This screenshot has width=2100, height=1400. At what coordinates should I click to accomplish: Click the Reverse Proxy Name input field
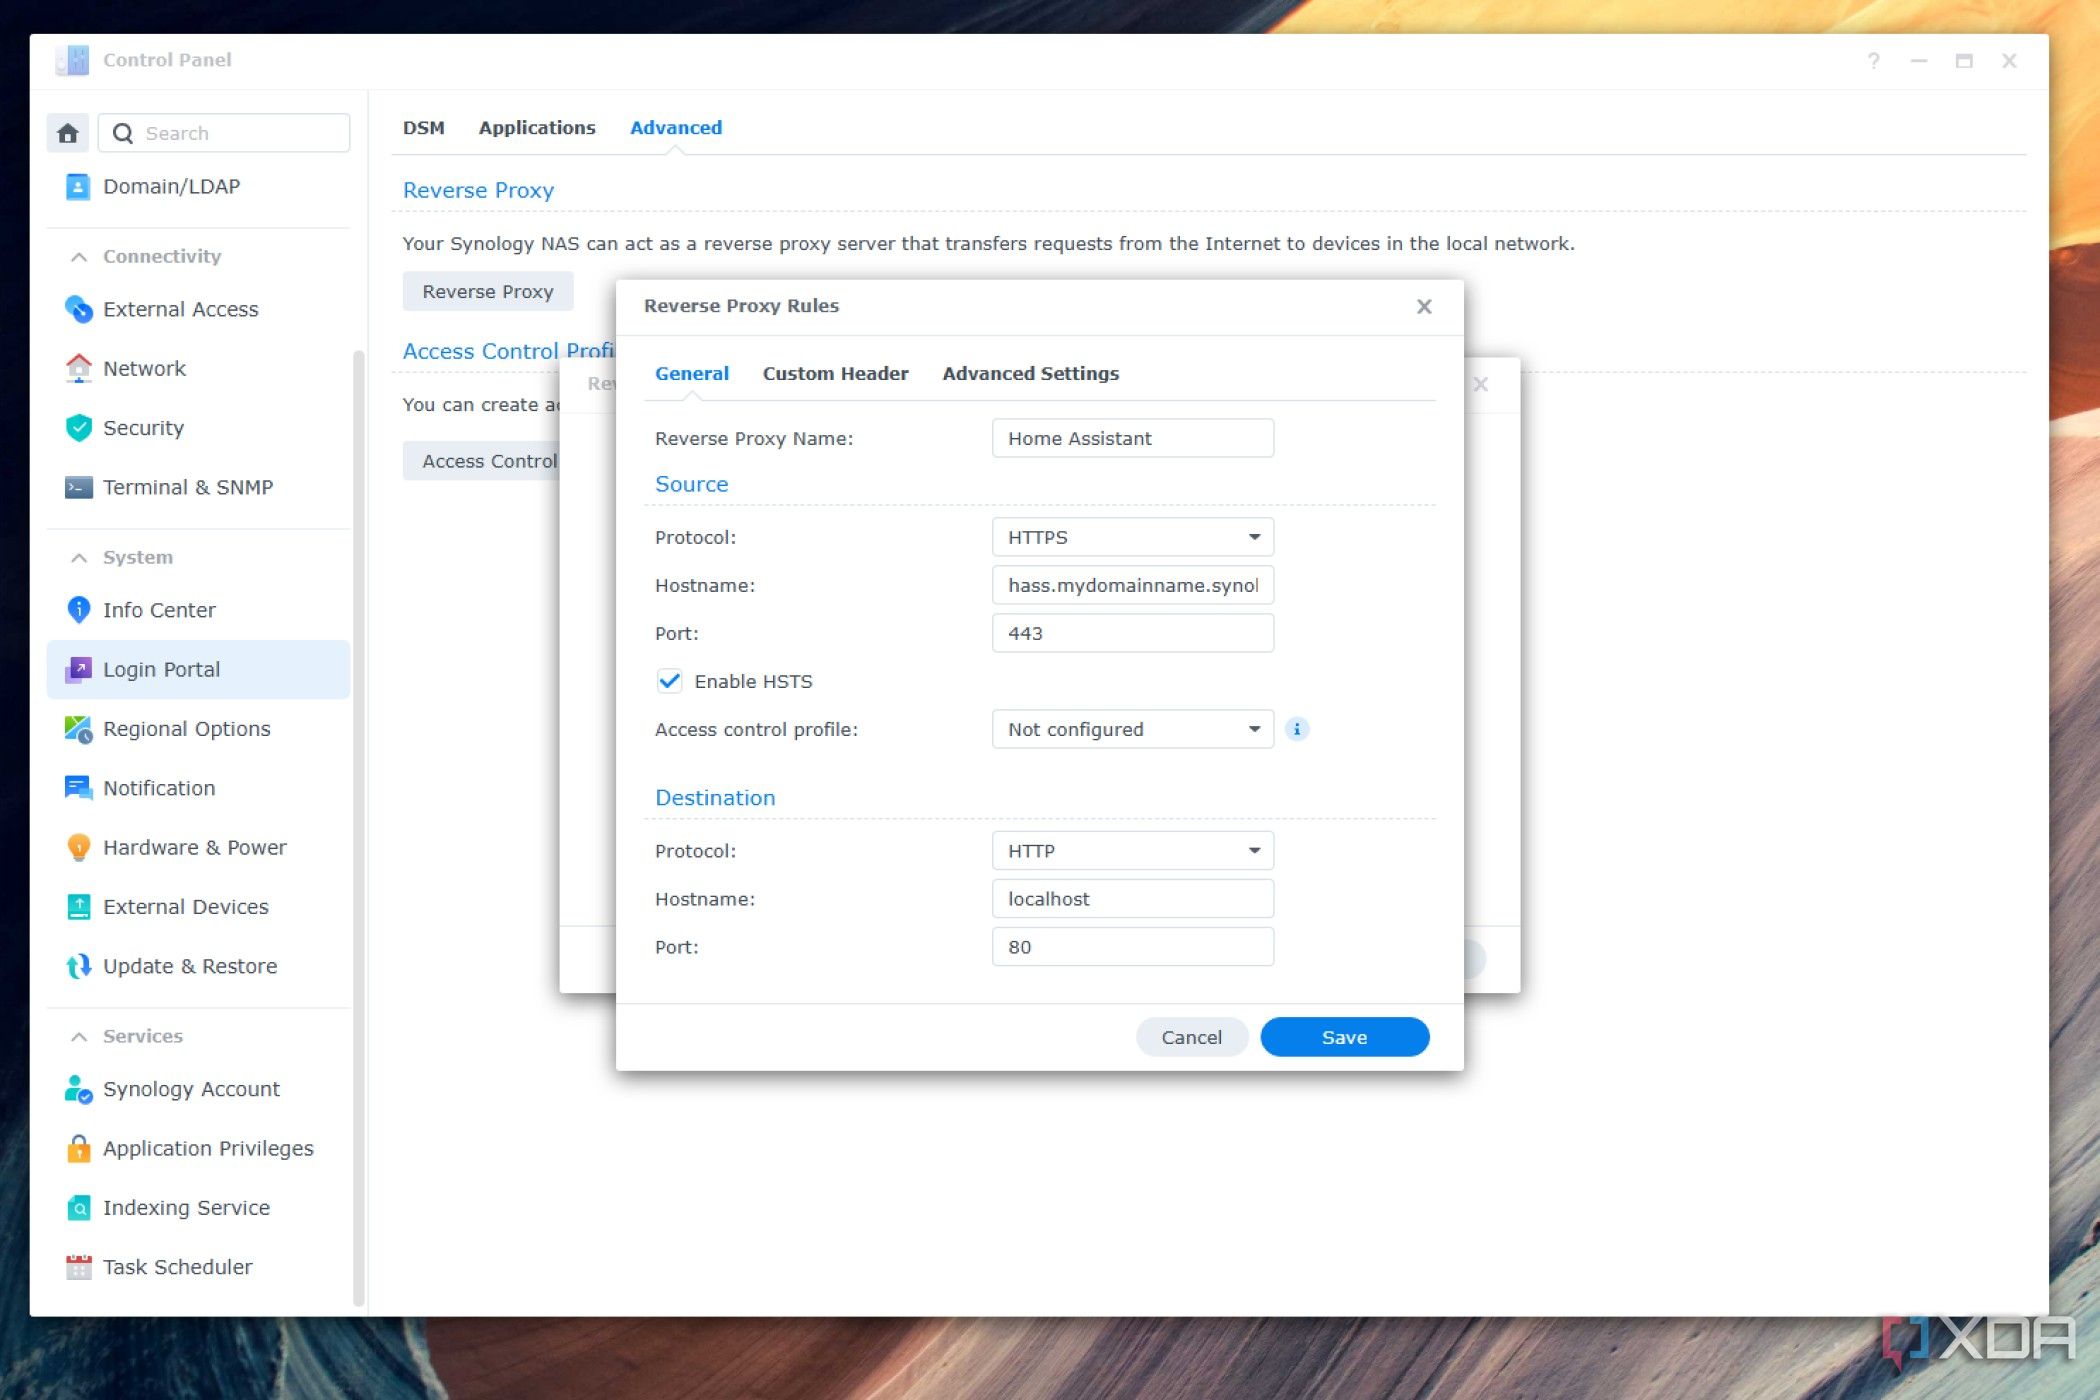click(1131, 438)
